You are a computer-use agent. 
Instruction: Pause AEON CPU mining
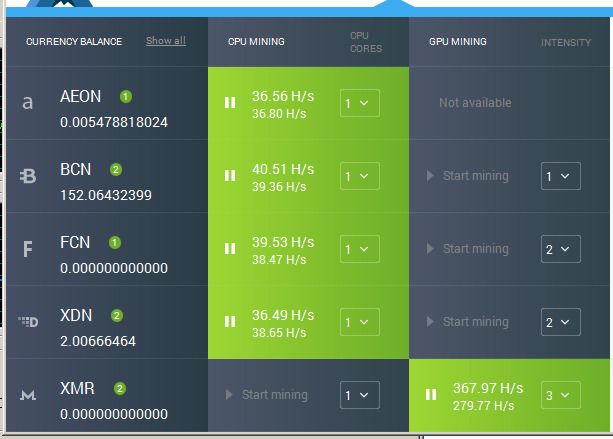click(x=230, y=103)
